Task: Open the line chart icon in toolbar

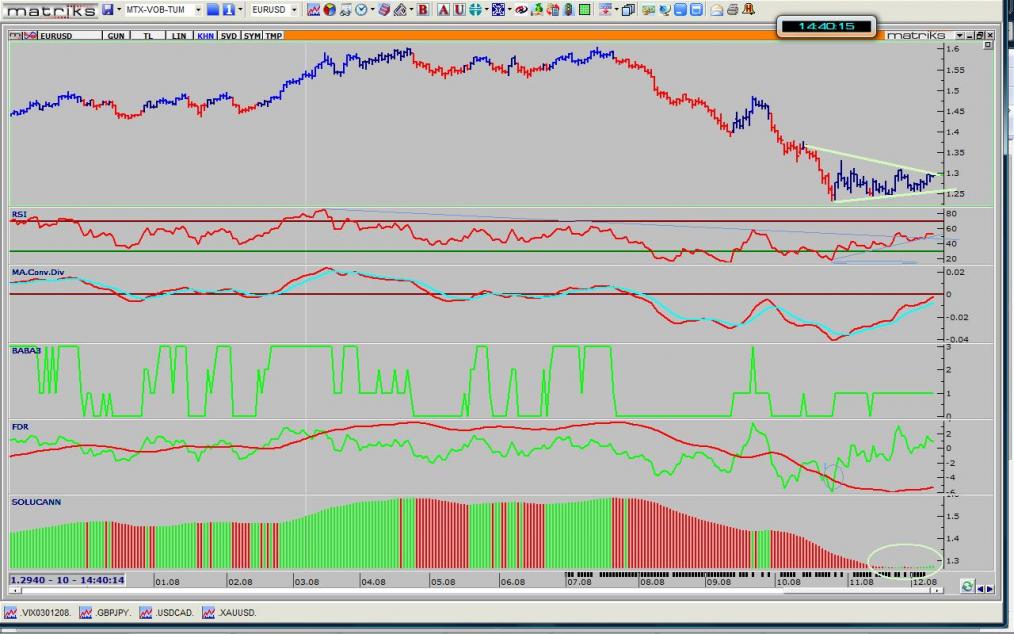Action: tap(314, 9)
